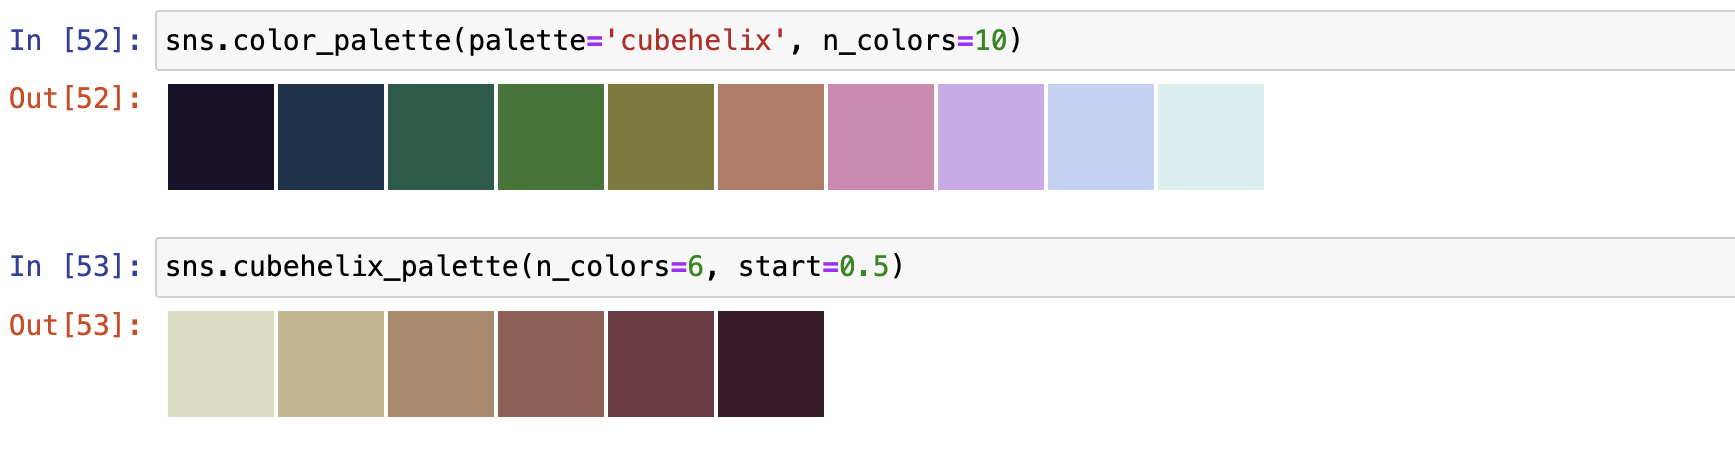Click the pale periwinkle blue swatch in Out[52]

(1101, 137)
